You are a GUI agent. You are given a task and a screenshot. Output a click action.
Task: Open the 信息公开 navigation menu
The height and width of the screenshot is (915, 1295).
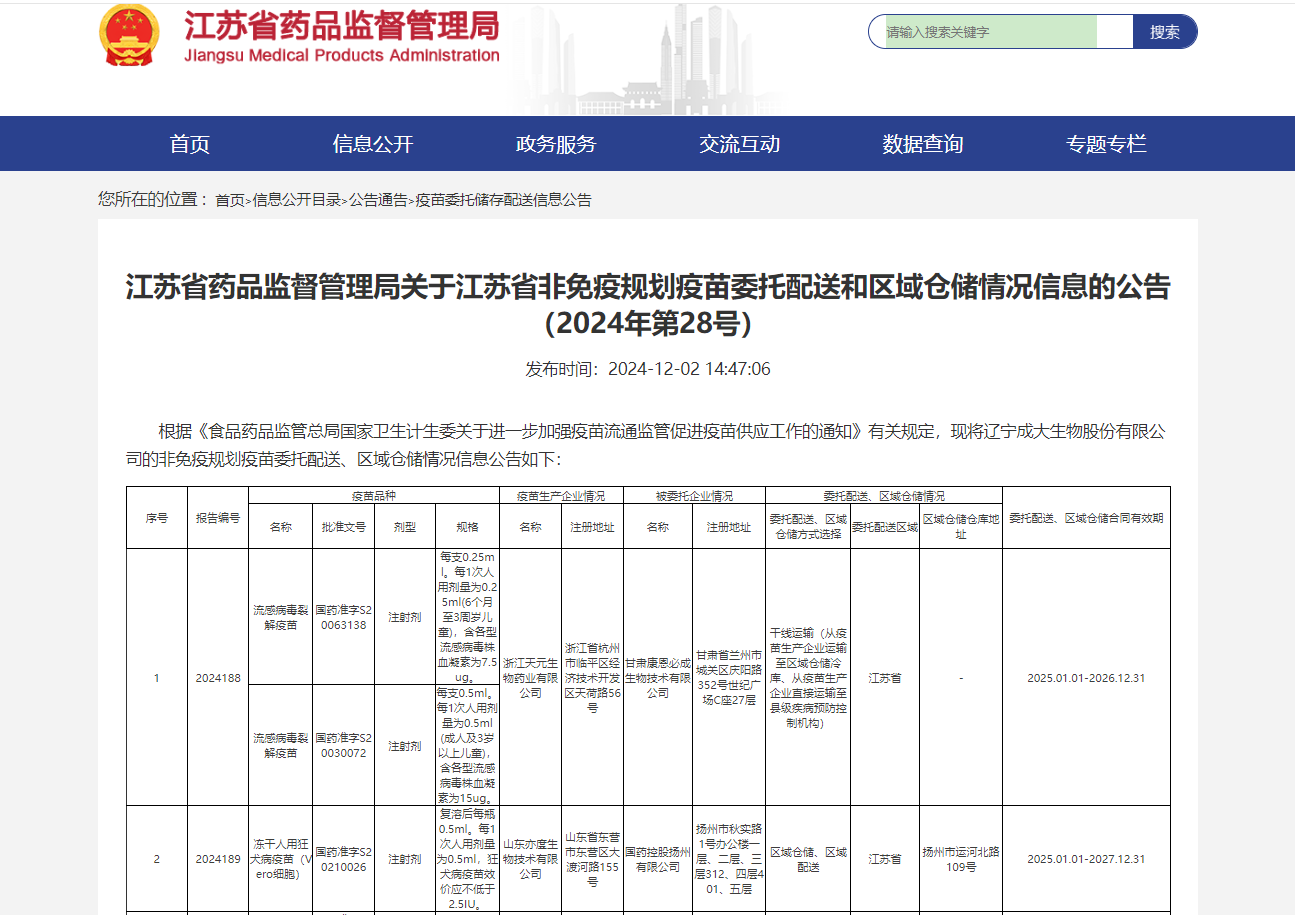pos(372,144)
